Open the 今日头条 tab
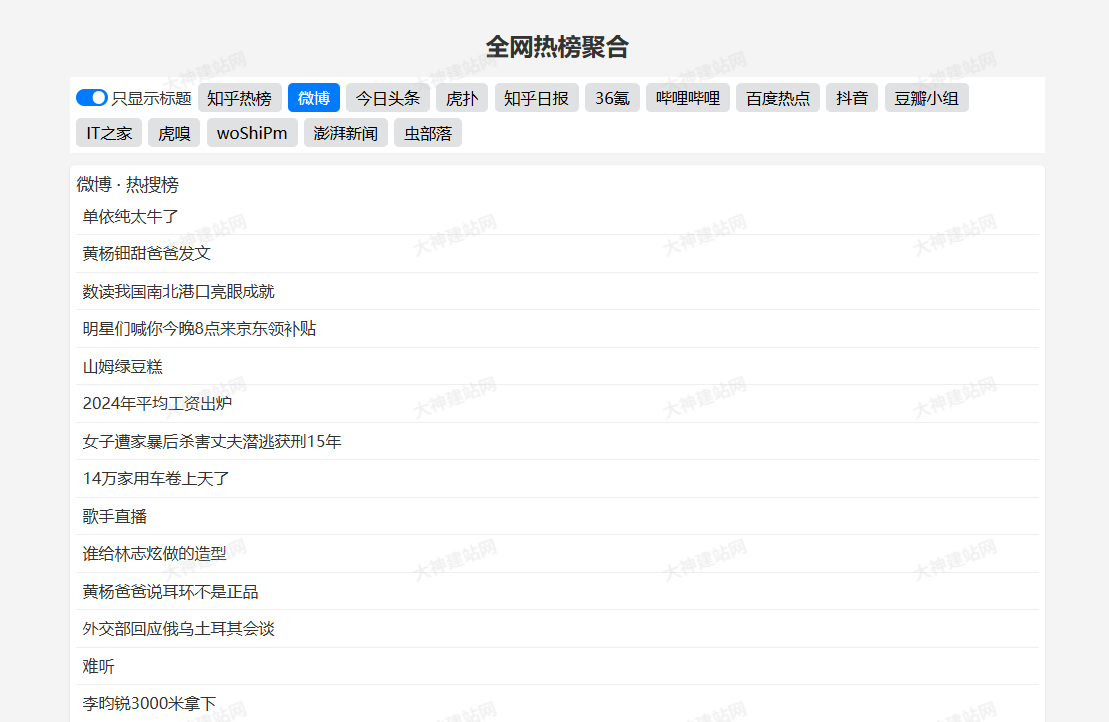This screenshot has height=722, width=1109. (x=388, y=98)
